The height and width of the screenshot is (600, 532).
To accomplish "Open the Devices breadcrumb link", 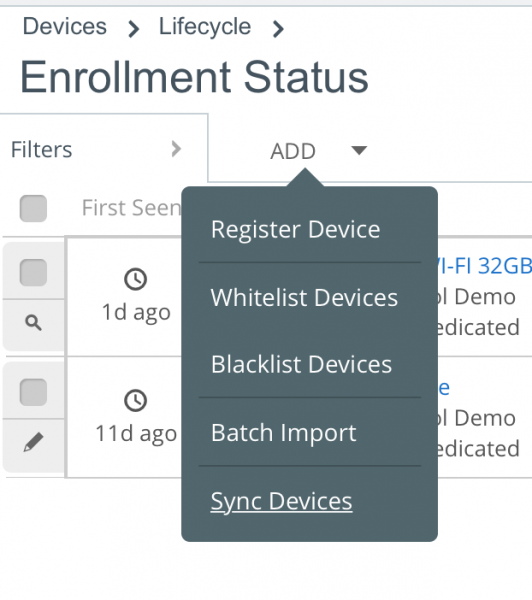I will tap(65, 26).
